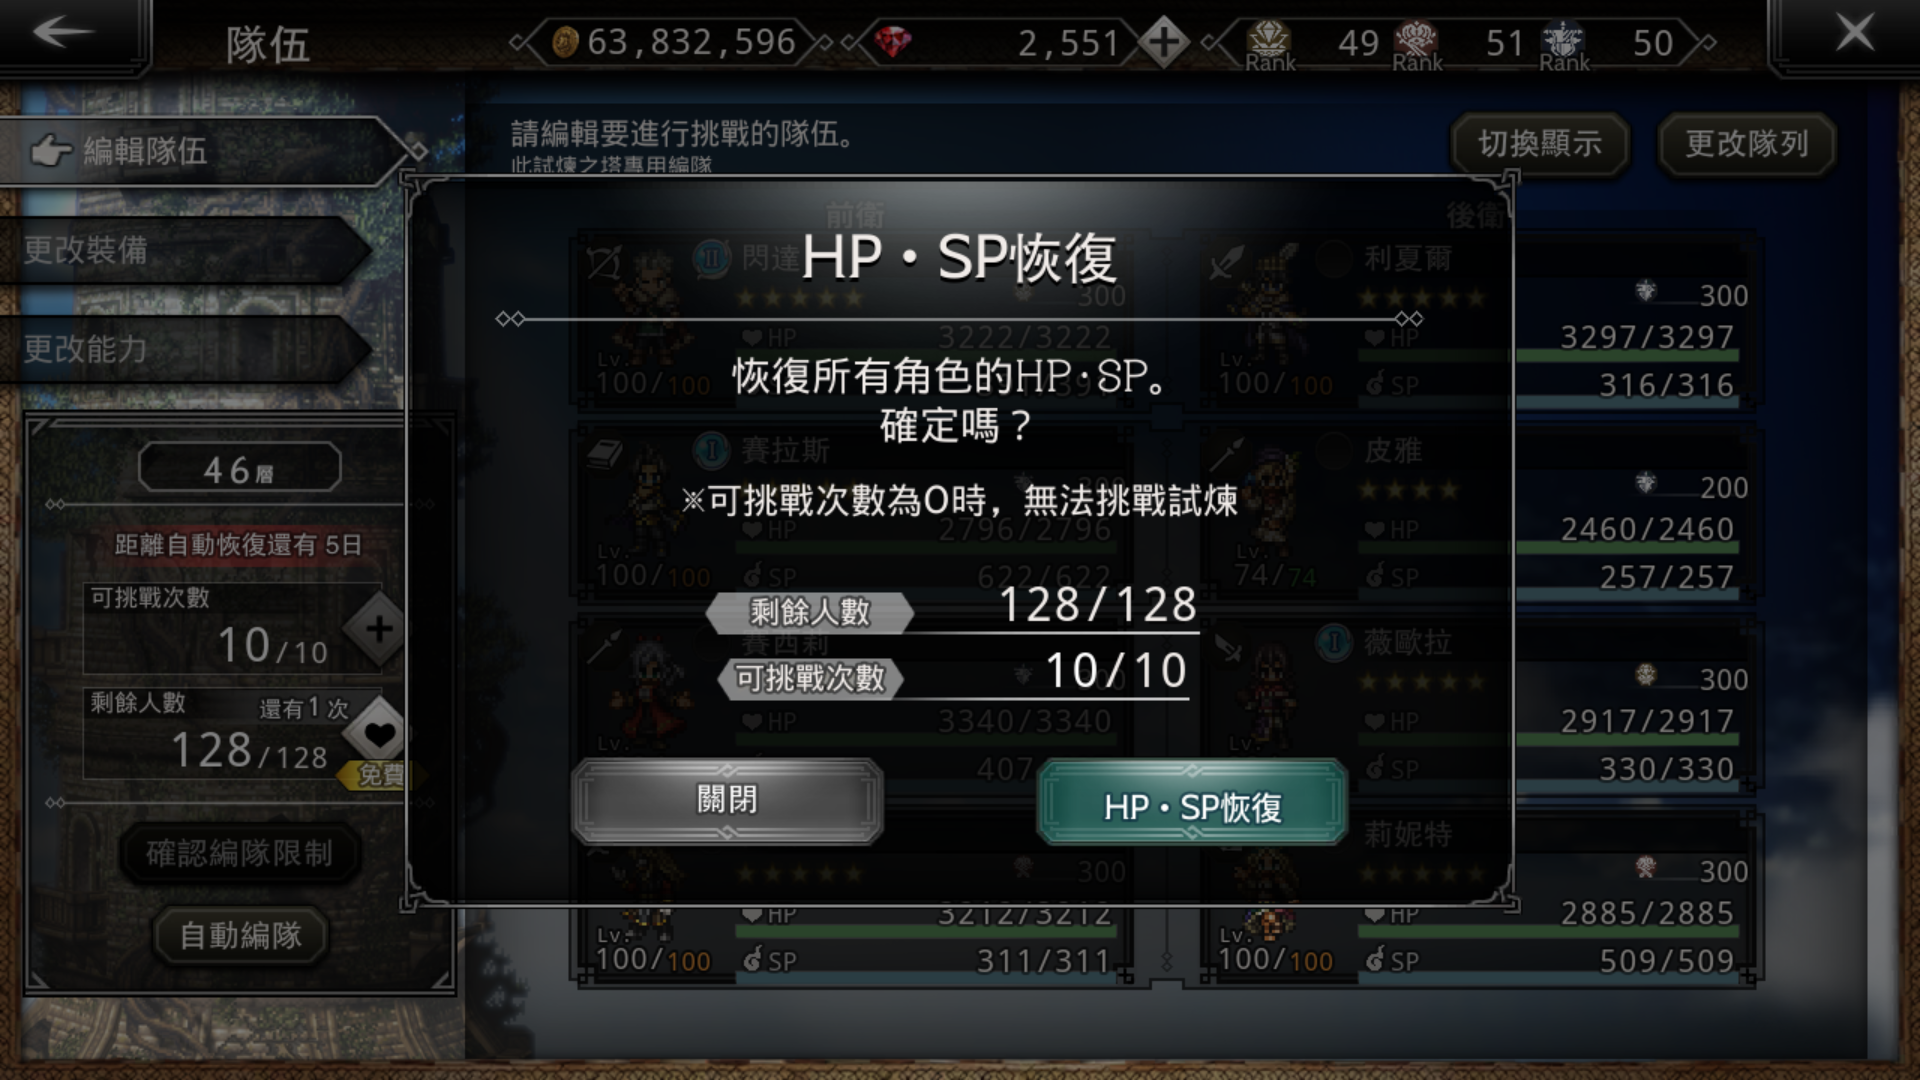Click the first Rank 49 crest icon
This screenshot has width=1920, height=1080.
[x=1270, y=44]
